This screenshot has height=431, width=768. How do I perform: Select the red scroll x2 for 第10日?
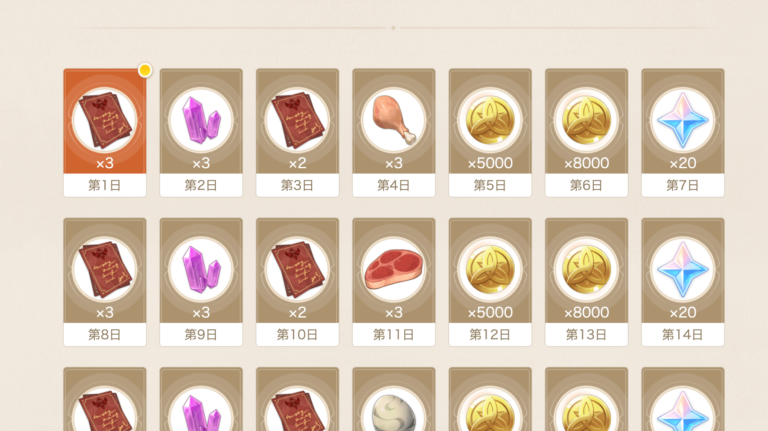(x=297, y=270)
